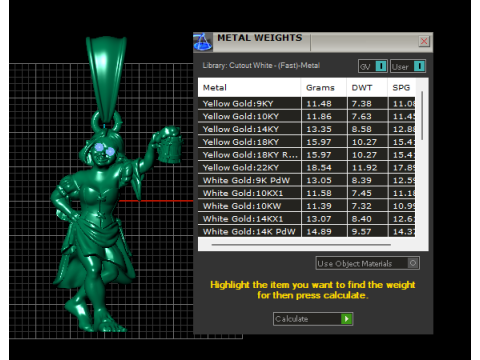480x360 pixels.
Task: Toggle the User library switch
Action: click(x=408, y=66)
